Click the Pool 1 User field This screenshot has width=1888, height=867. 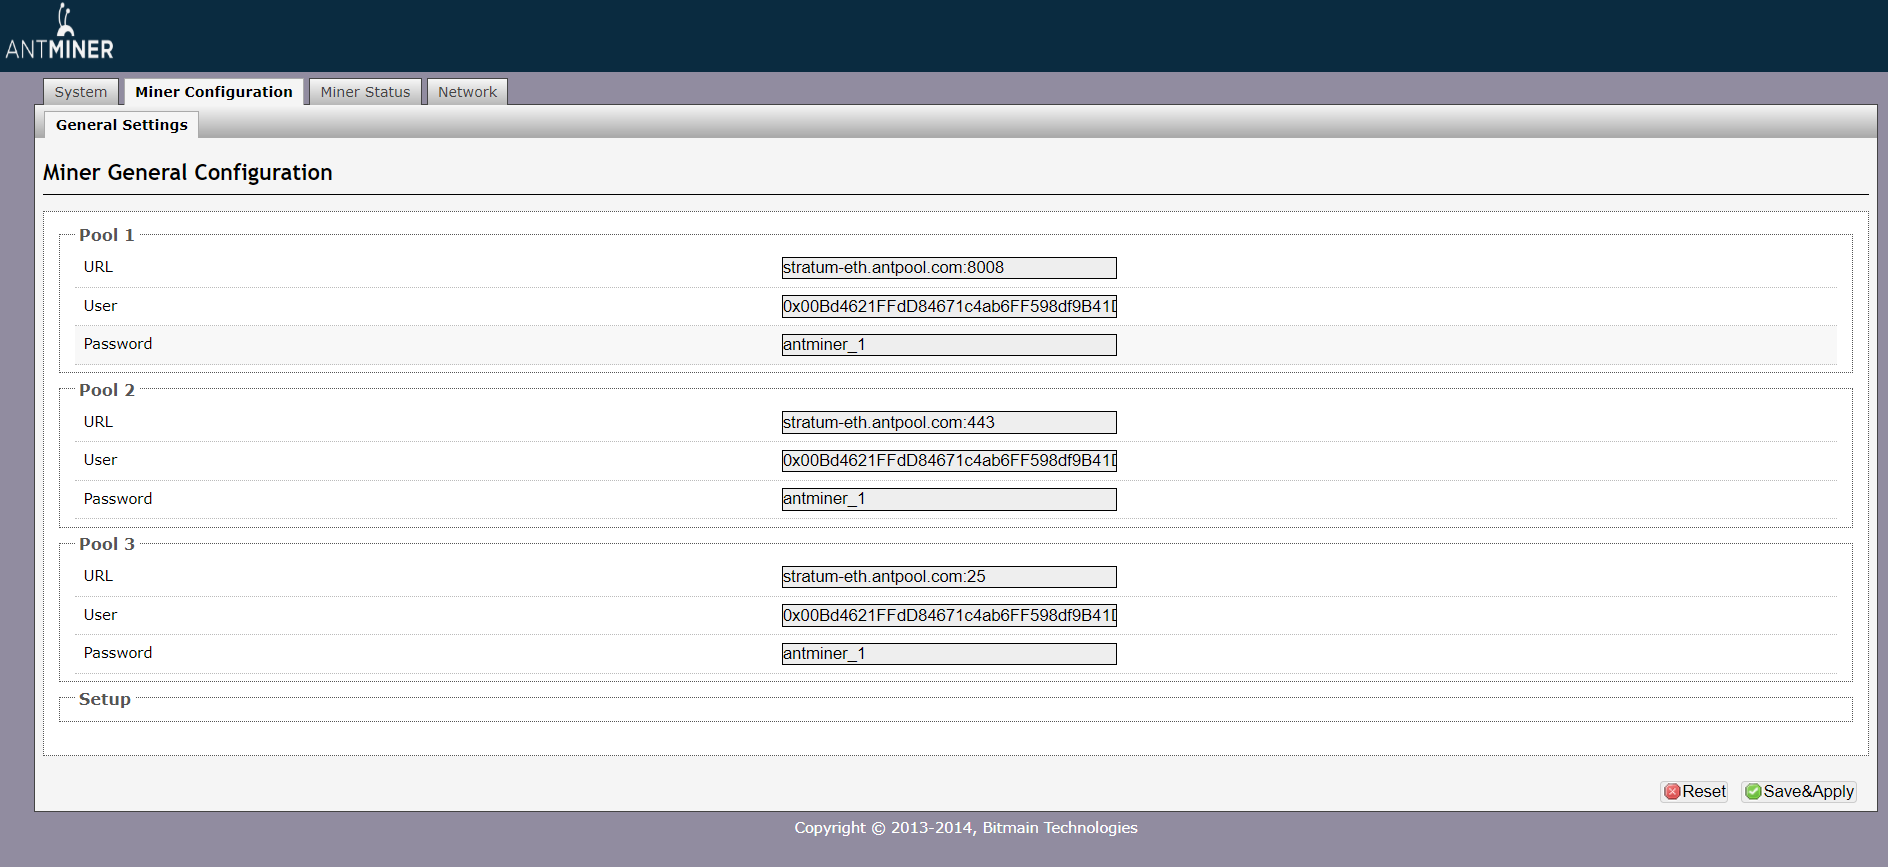click(x=949, y=306)
